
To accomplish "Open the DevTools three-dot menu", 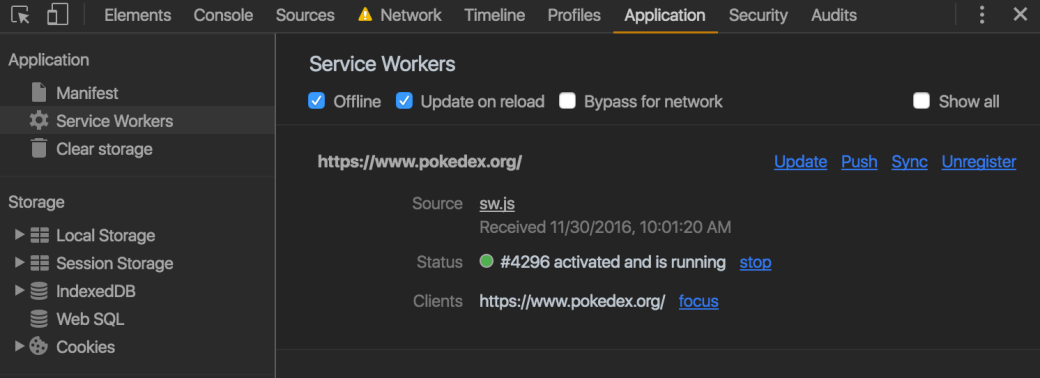I will [982, 15].
